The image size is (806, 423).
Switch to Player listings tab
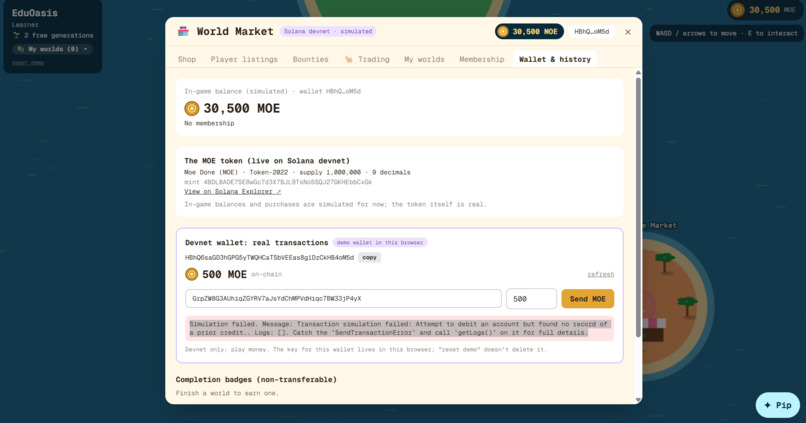(244, 60)
